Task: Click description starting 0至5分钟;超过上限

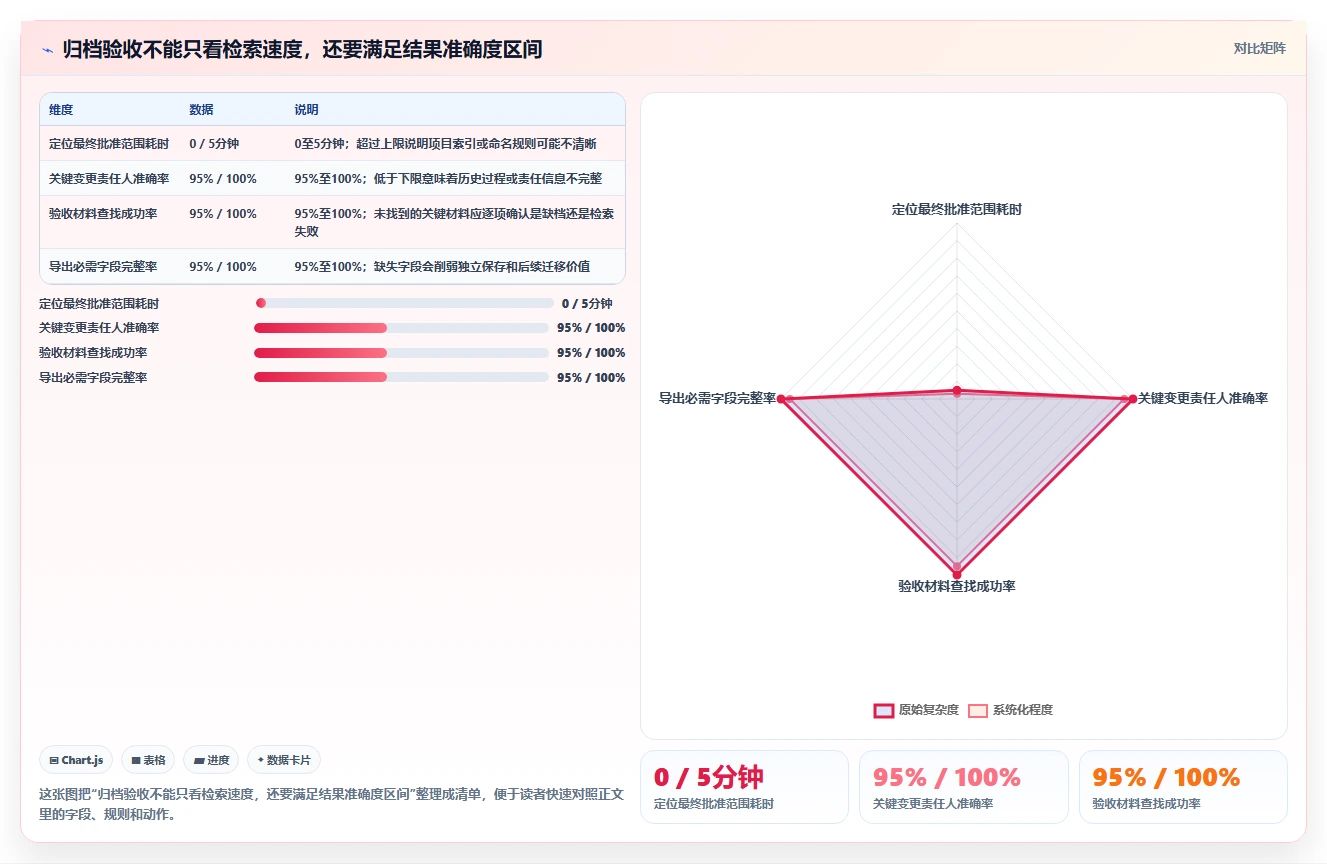Action: 445,144
